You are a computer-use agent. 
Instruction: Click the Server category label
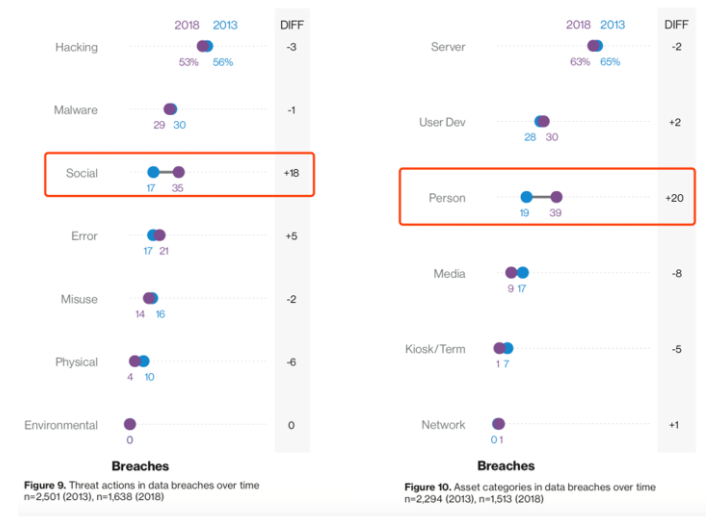tap(447, 47)
